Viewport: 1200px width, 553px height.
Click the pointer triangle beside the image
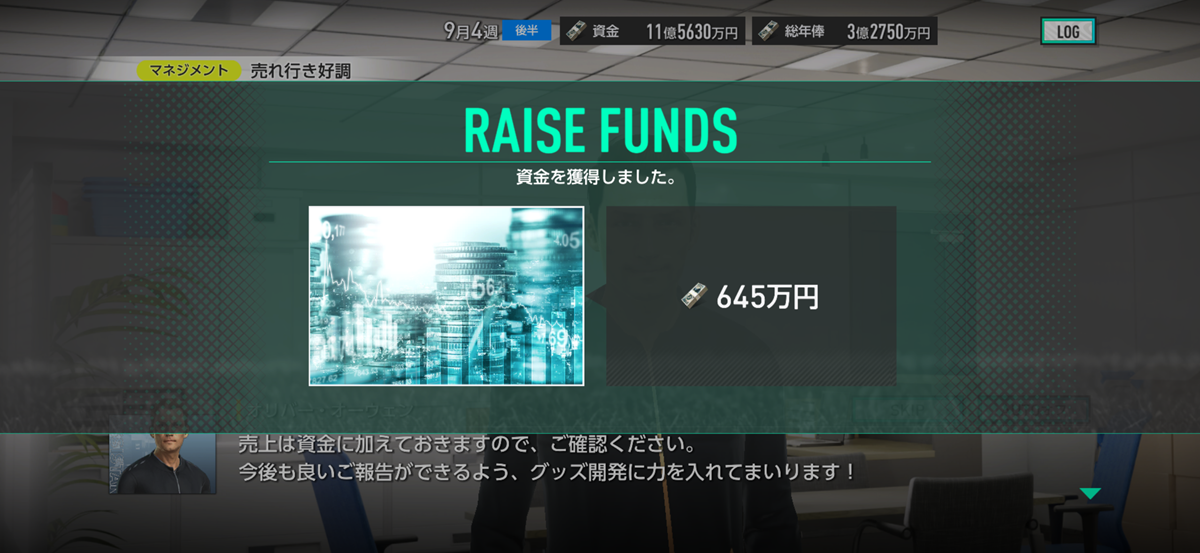point(594,296)
